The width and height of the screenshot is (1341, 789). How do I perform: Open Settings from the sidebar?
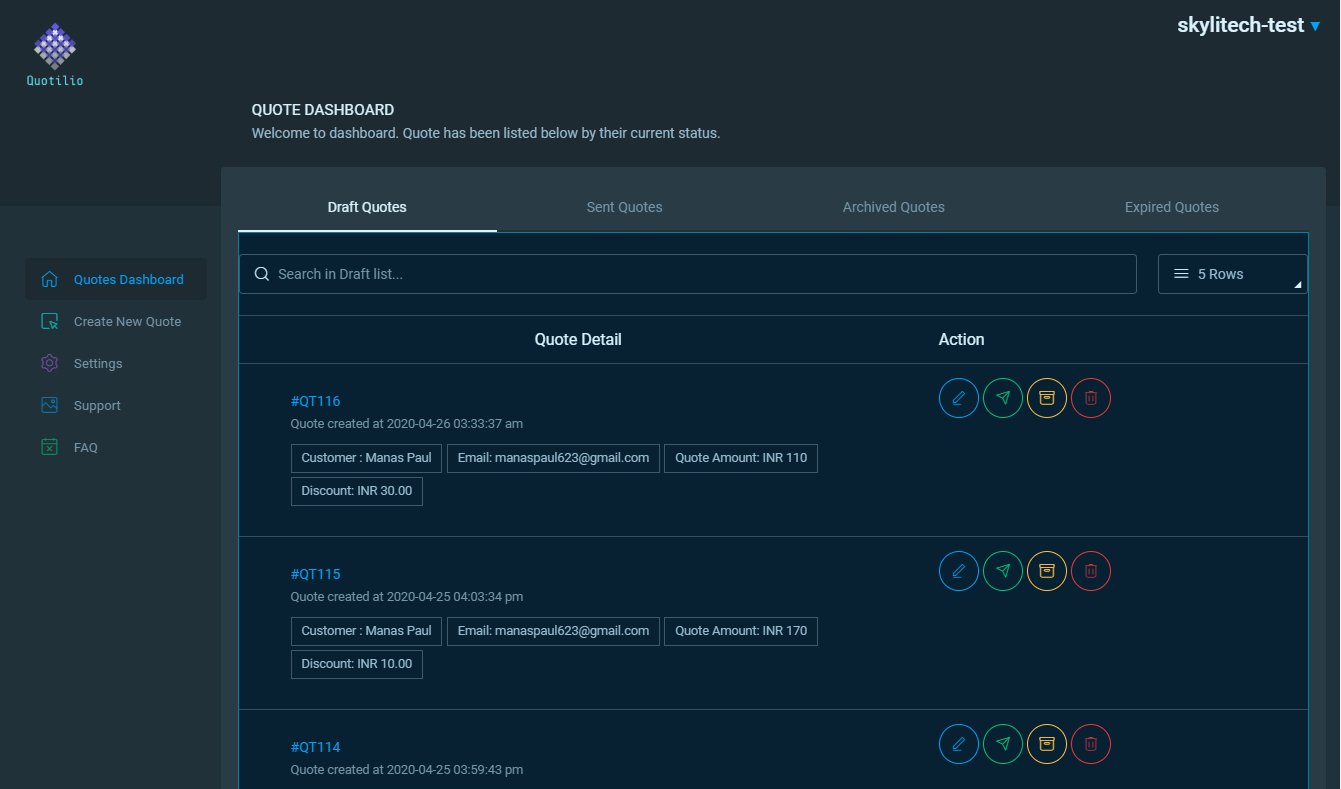(x=98, y=364)
